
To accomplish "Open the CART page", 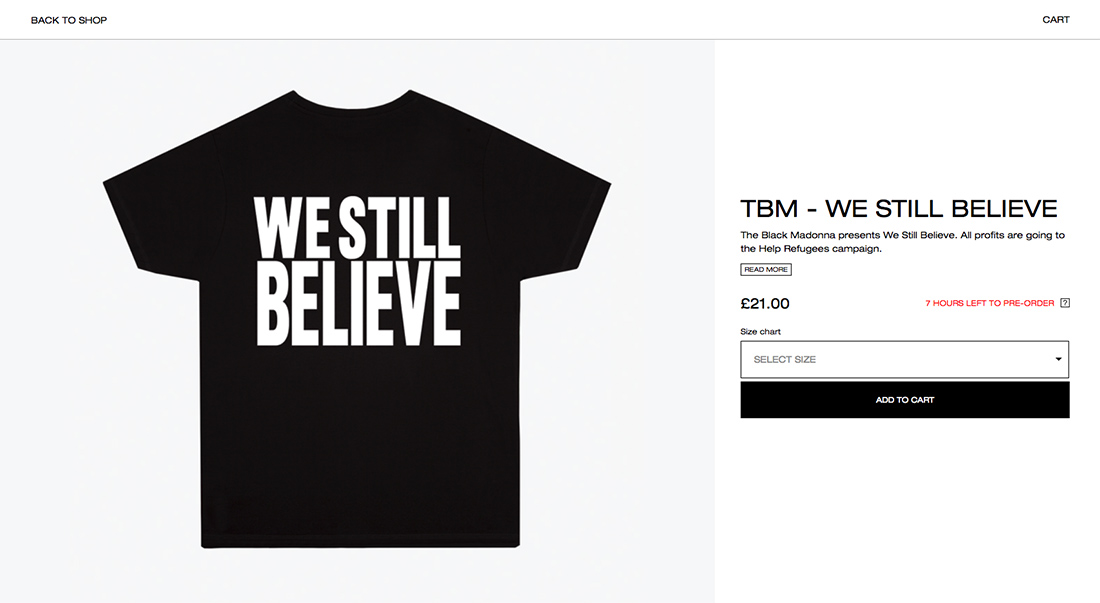I will coord(1056,20).
